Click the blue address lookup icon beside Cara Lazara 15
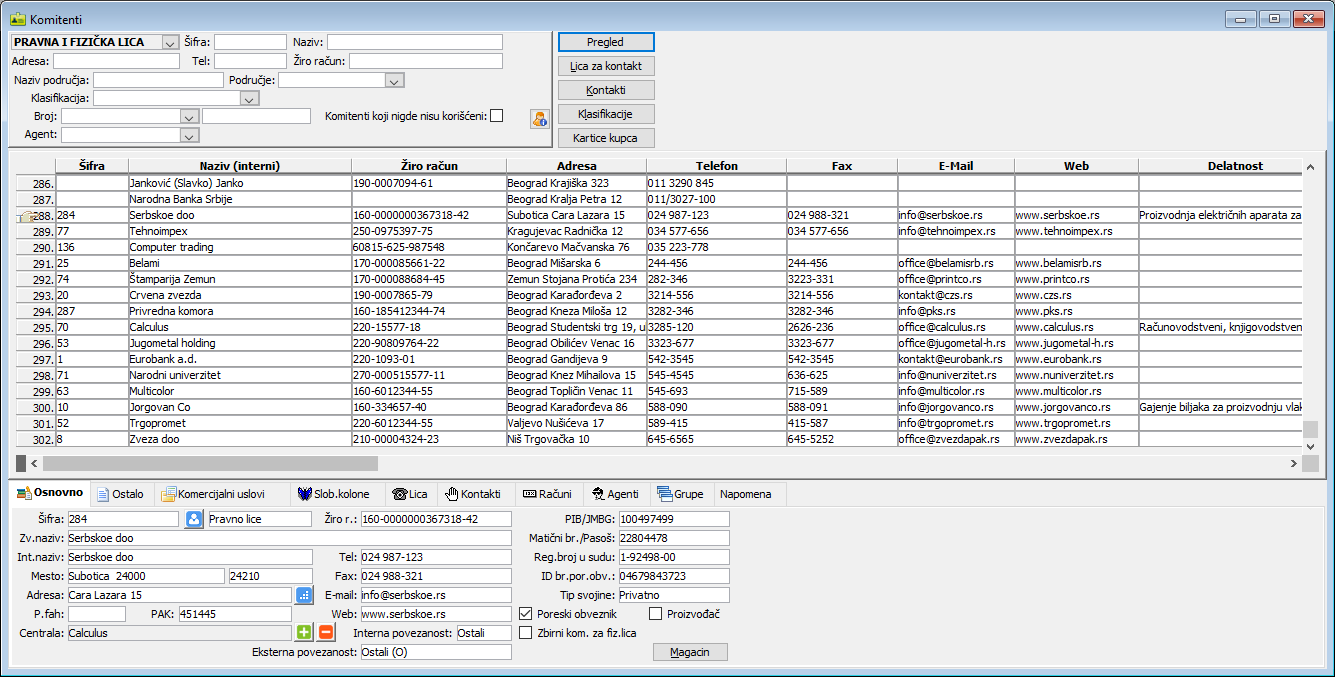 pos(305,595)
